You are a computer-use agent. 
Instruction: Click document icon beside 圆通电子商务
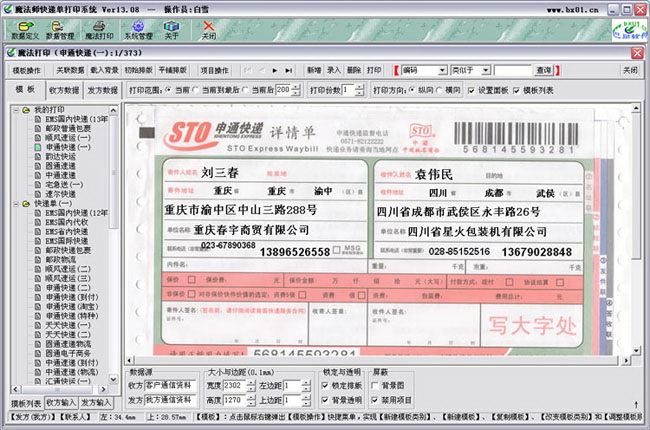(x=38, y=353)
